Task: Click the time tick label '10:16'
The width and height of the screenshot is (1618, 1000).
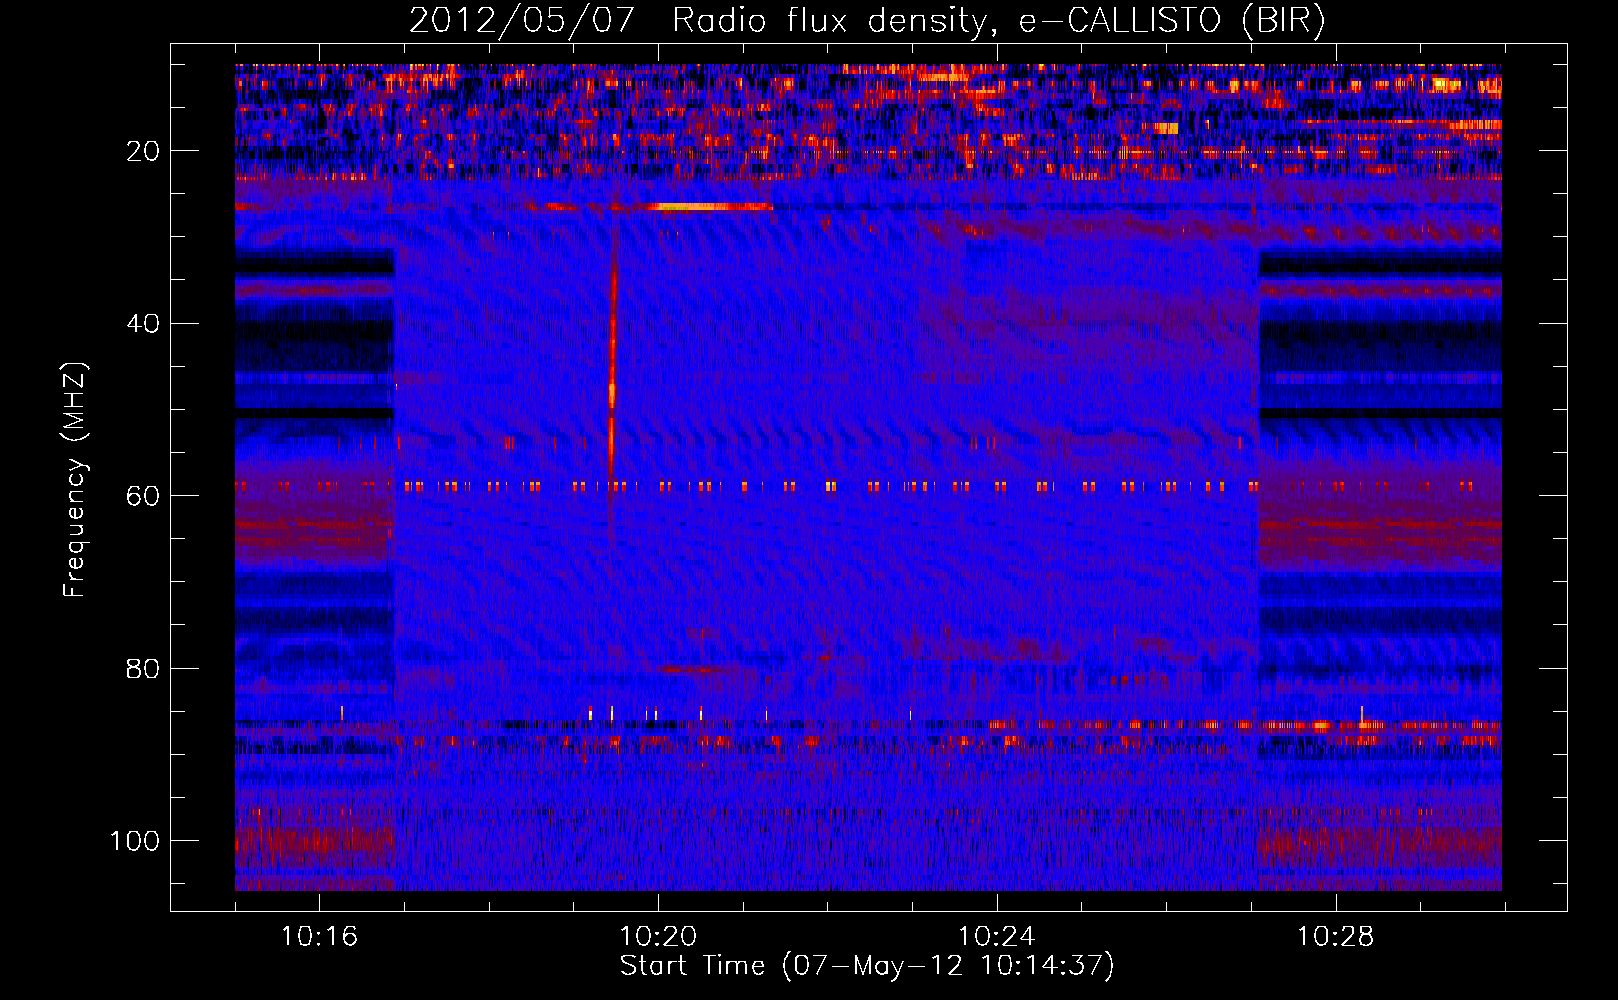Action: (x=319, y=937)
